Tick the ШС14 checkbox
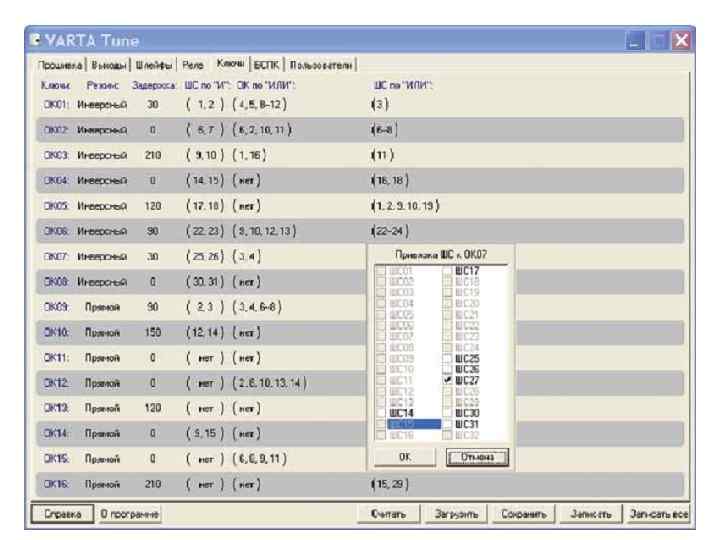This screenshot has width=720, height=540. click(381, 413)
